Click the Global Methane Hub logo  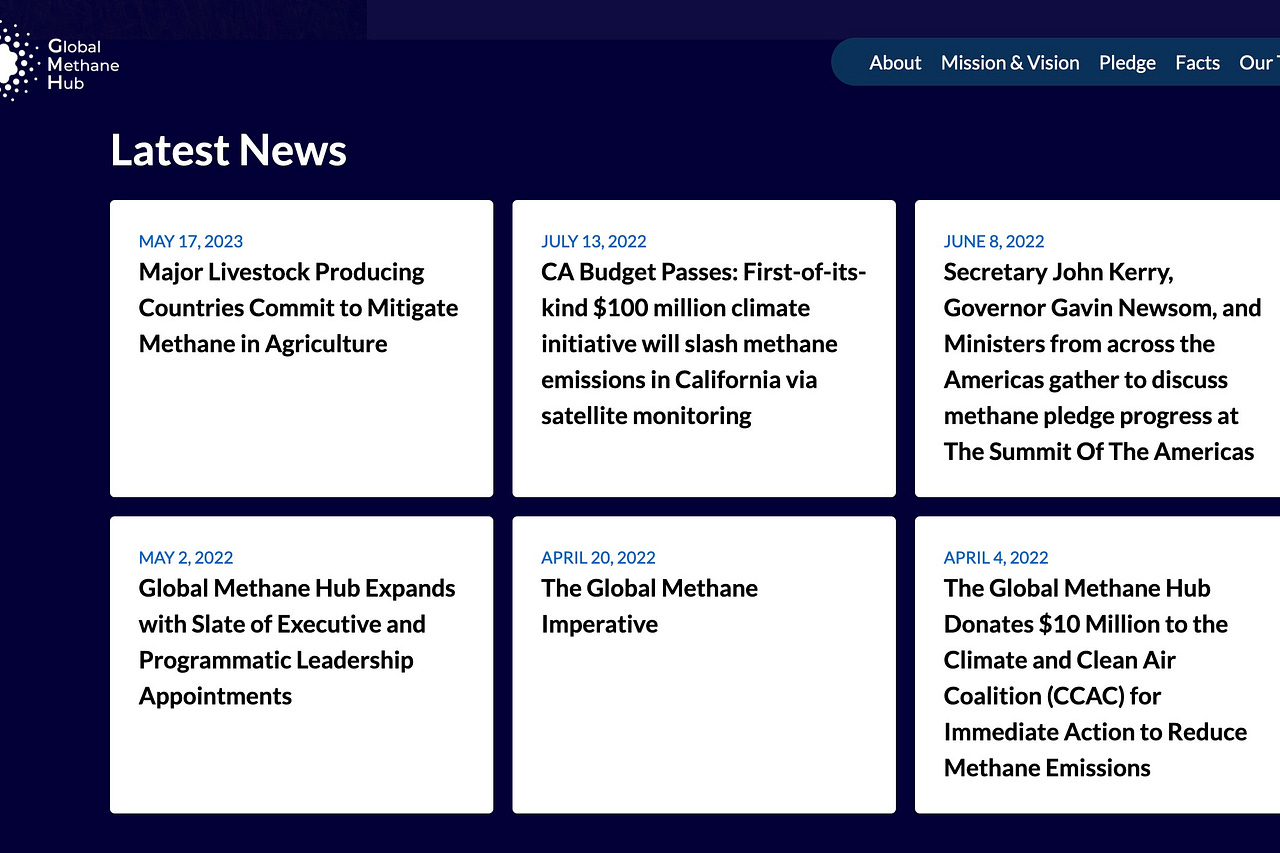pyautogui.click(x=59, y=63)
